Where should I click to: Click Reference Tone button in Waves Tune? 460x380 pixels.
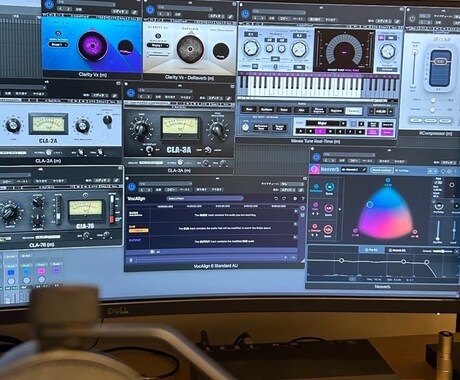[x=261, y=127]
